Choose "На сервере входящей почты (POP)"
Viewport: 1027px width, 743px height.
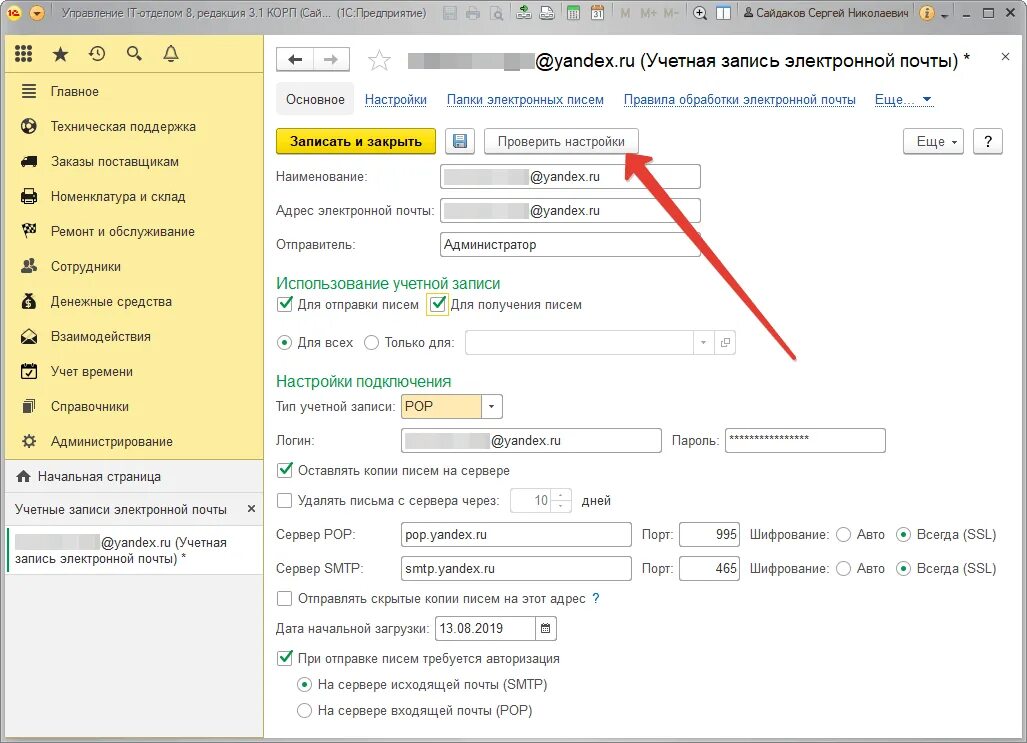point(304,710)
